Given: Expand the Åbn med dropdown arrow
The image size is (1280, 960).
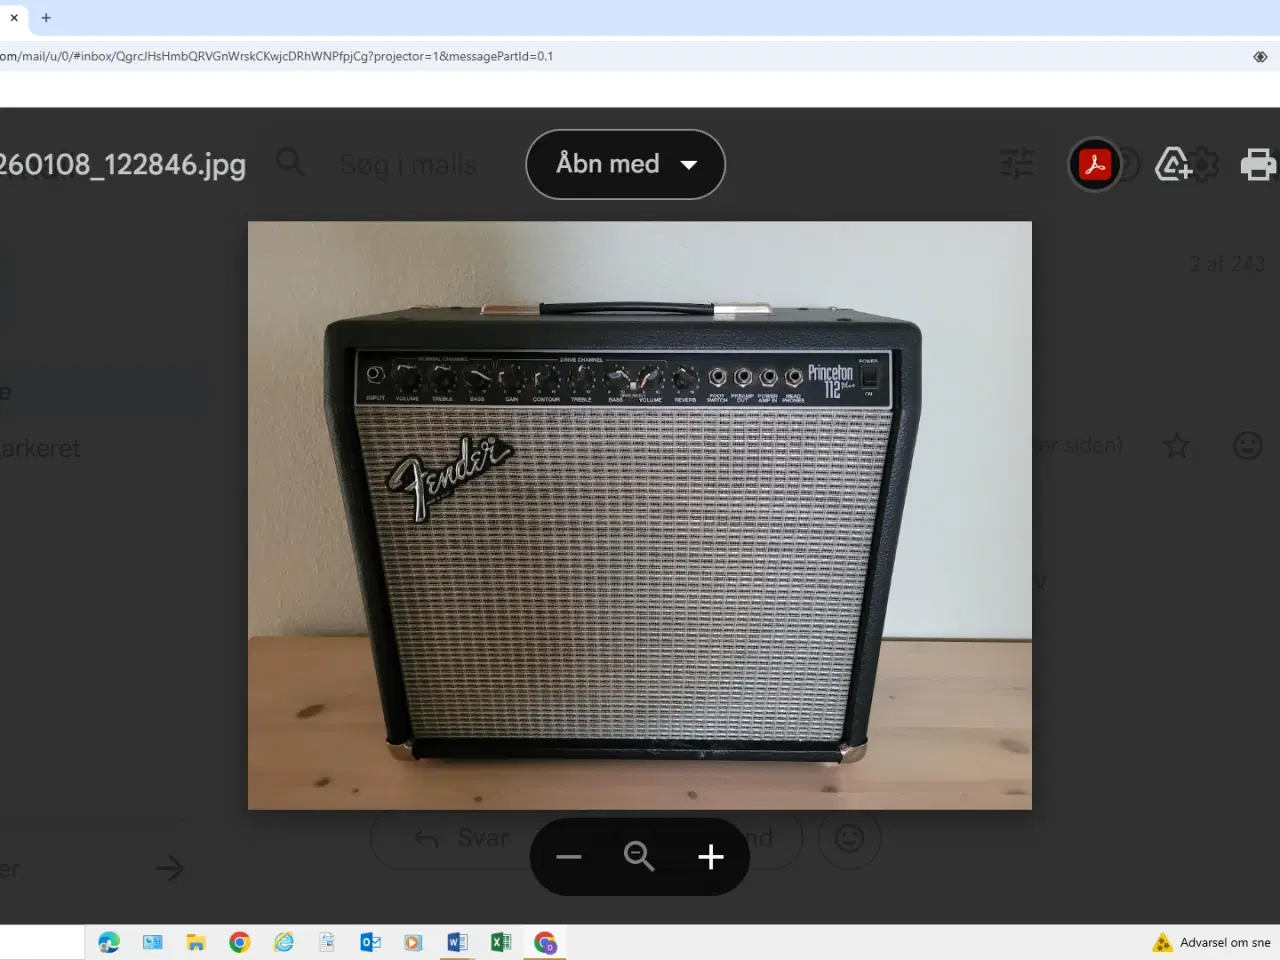Looking at the screenshot, I should [691, 164].
